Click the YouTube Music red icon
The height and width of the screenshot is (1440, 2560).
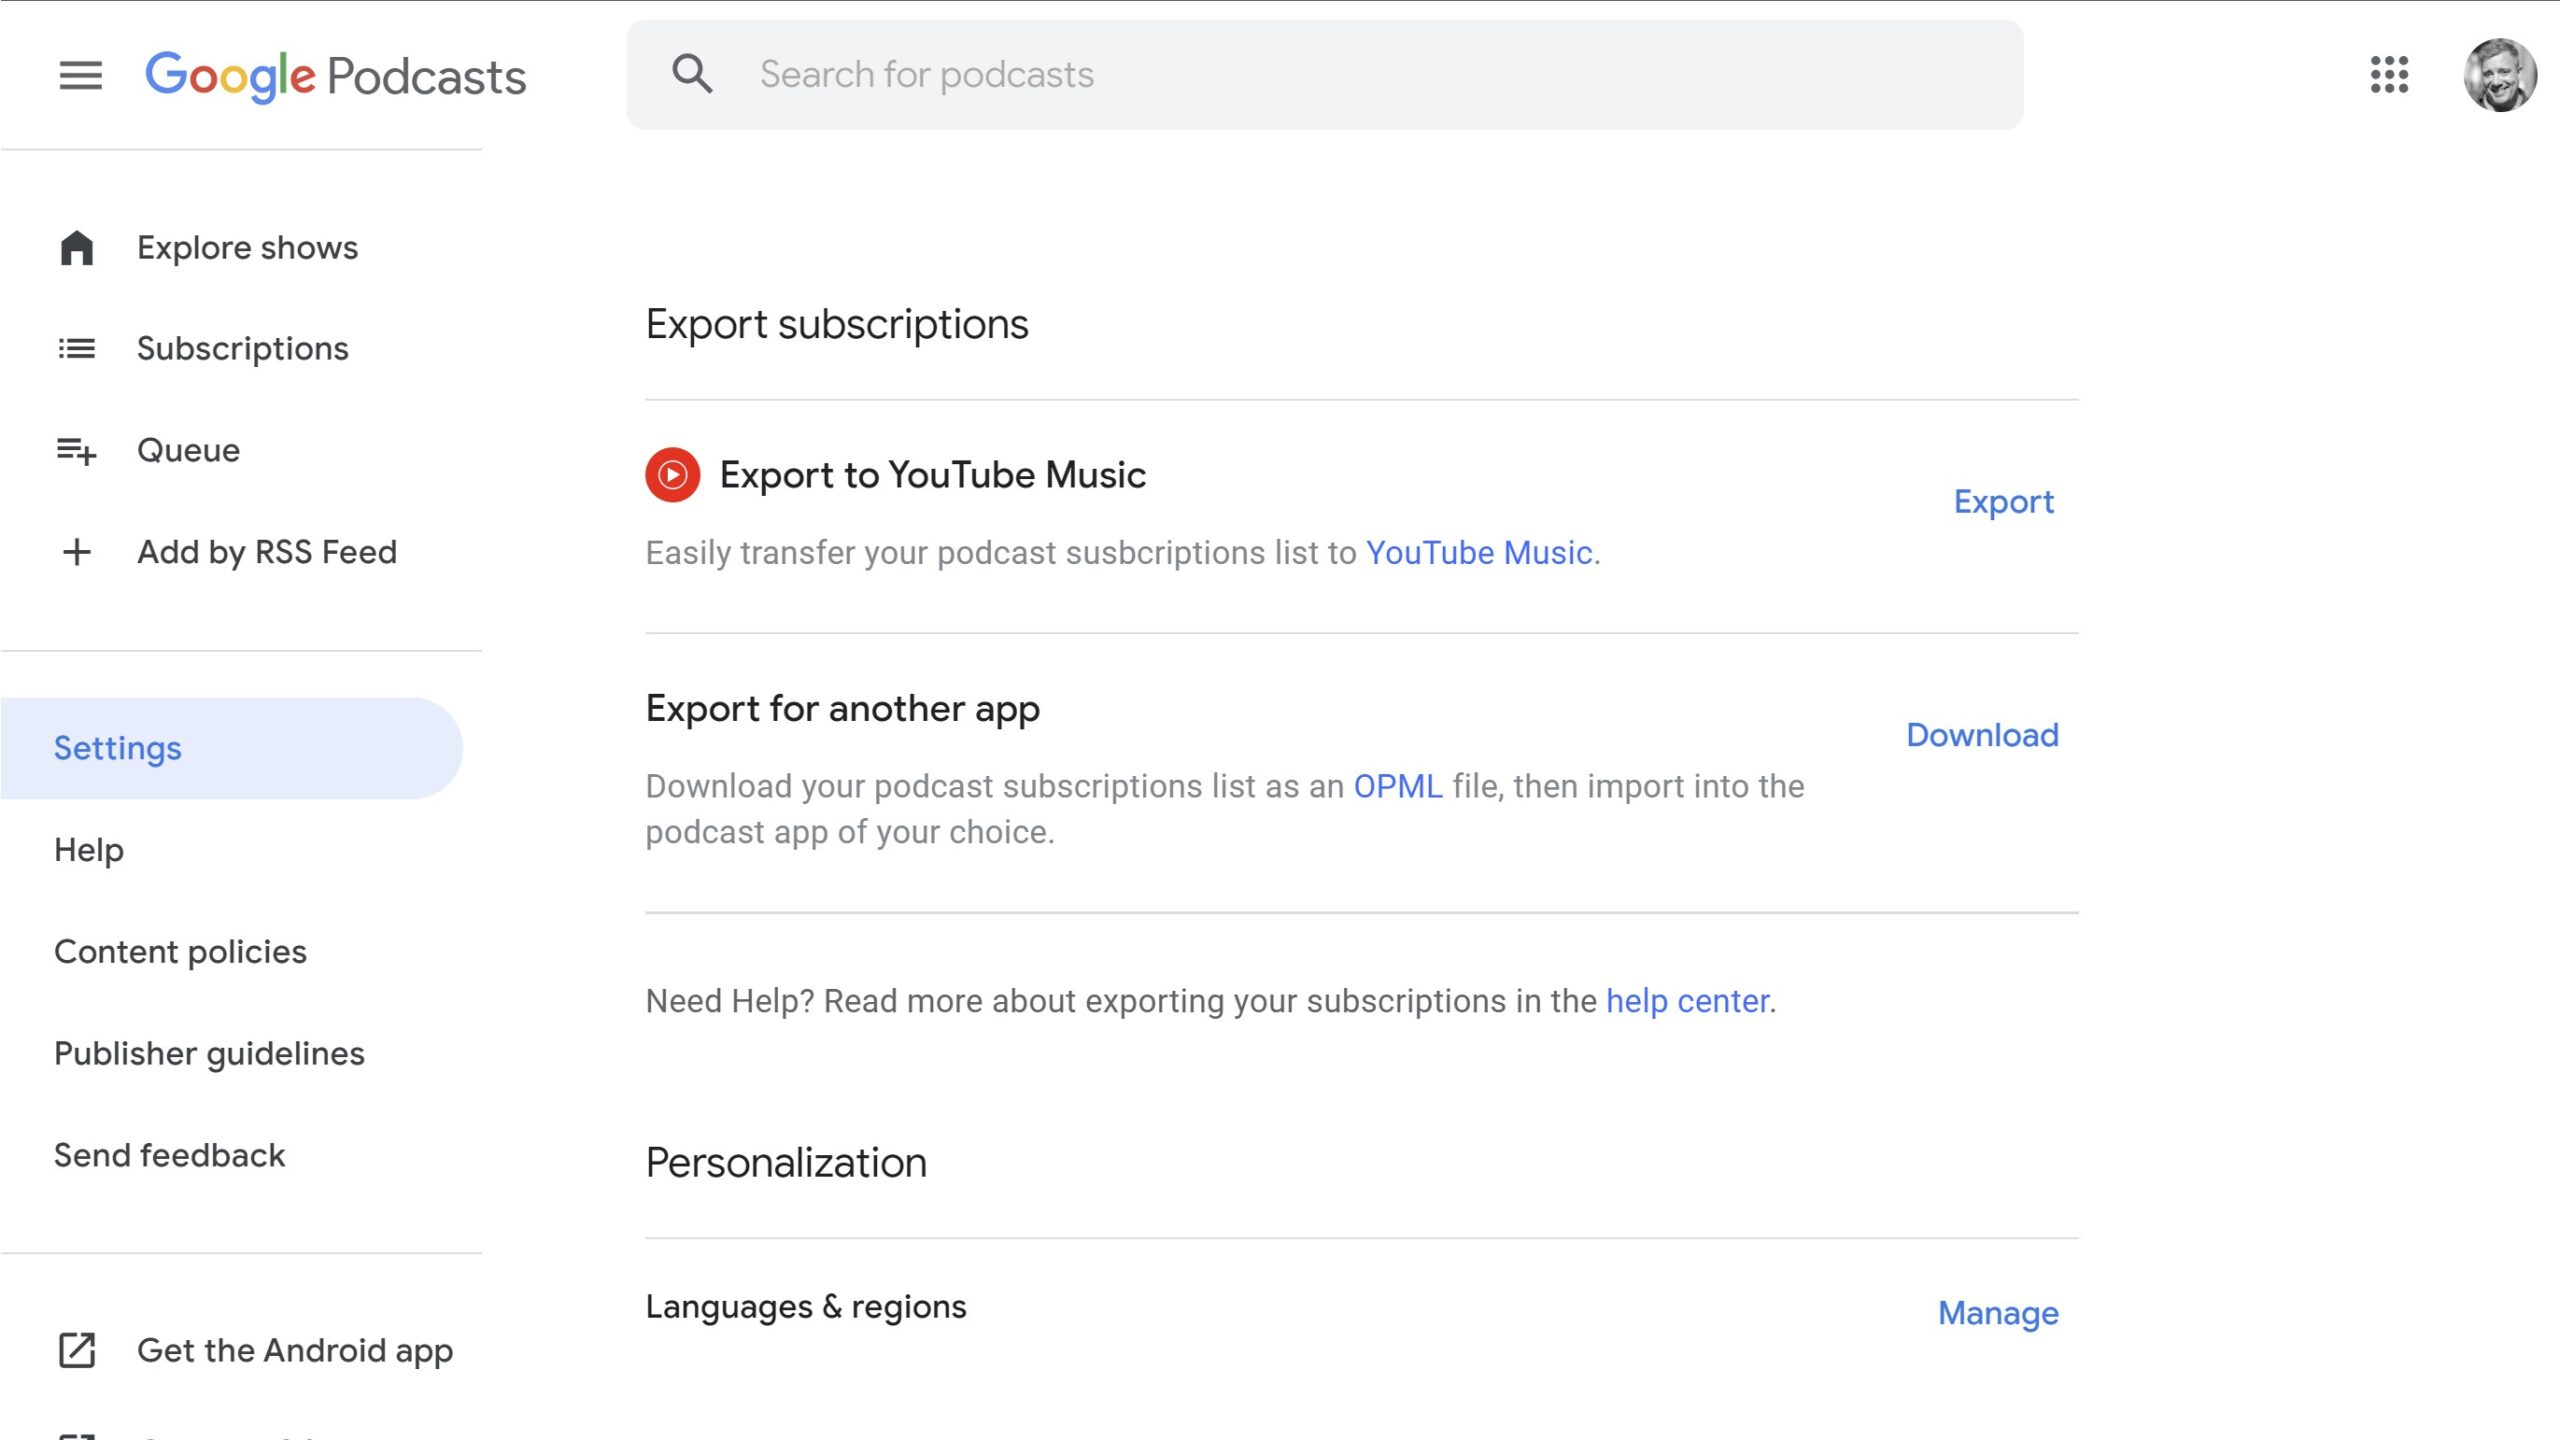tap(672, 475)
